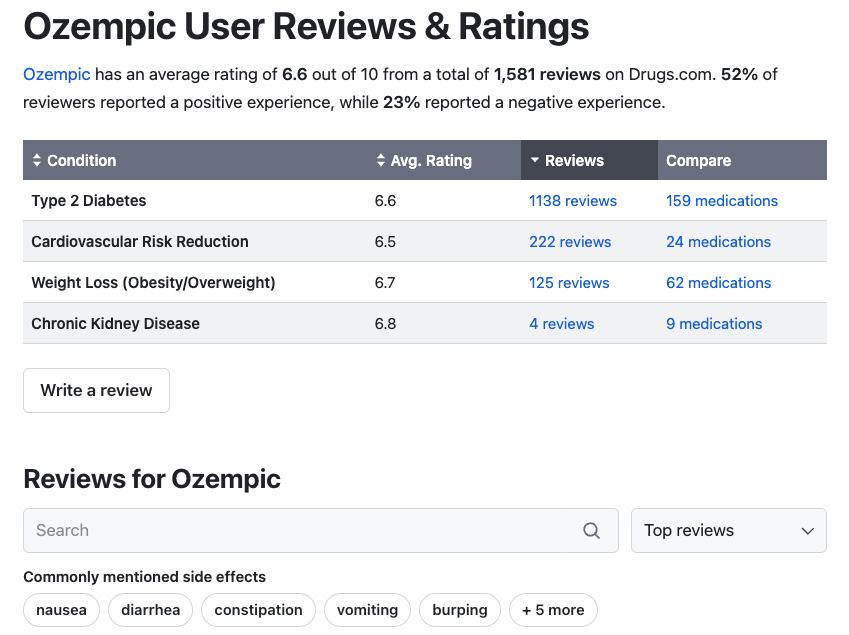The width and height of the screenshot is (849, 635).
Task: Click the 6.5 rating value
Action: pyautogui.click(x=385, y=242)
